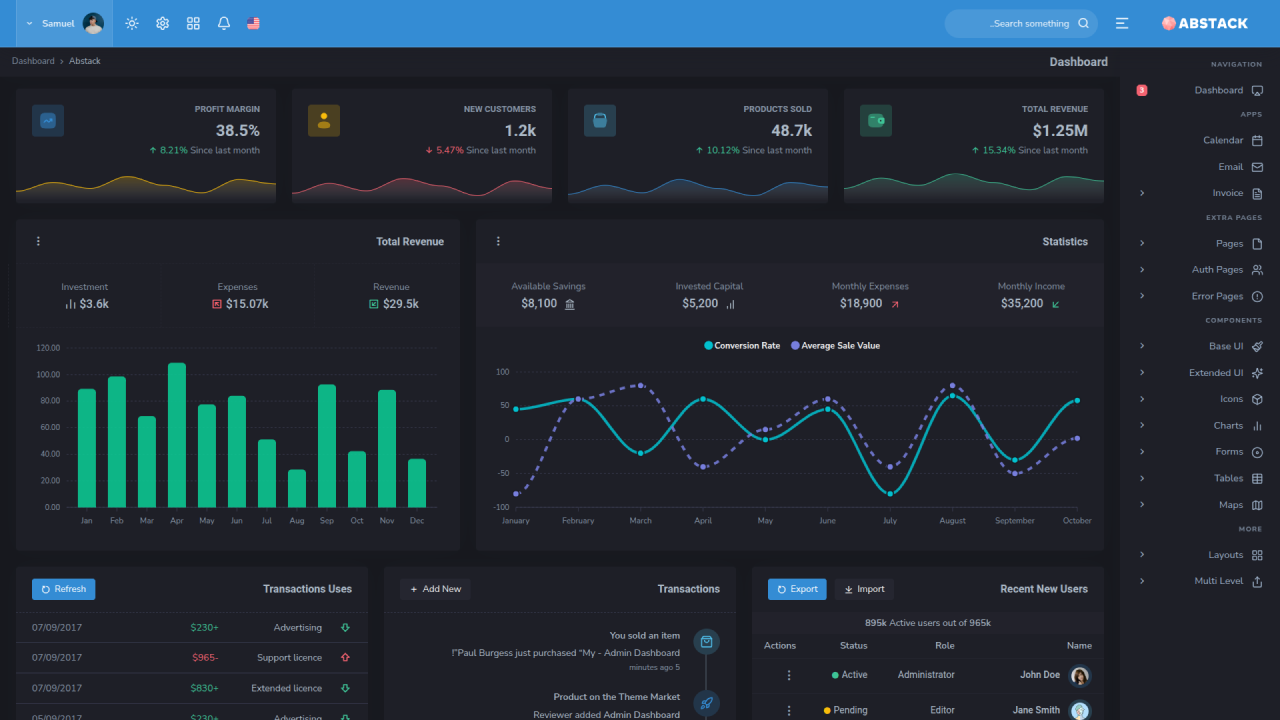The width and height of the screenshot is (1280, 720).
Task: Open the notifications bell
Action: pyautogui.click(x=224, y=23)
